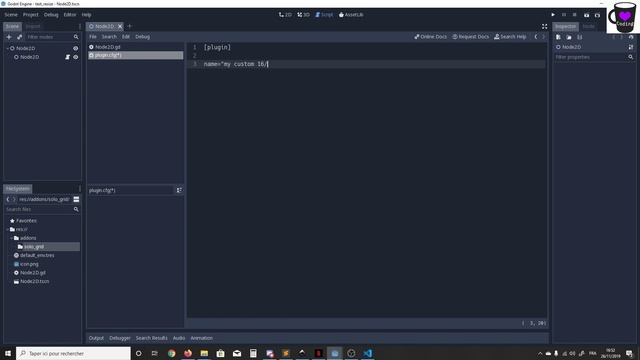This screenshot has width=640, height=360.
Task: Open the script editor Edit menu
Action: pyautogui.click(x=126, y=37)
